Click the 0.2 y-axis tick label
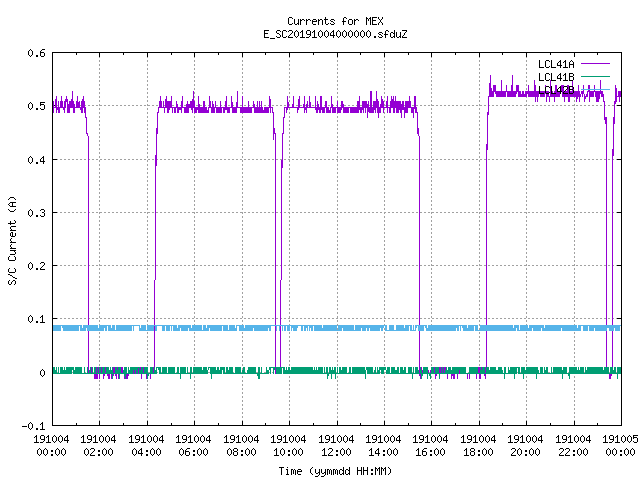Screen dimensions: 640x480 point(36,266)
